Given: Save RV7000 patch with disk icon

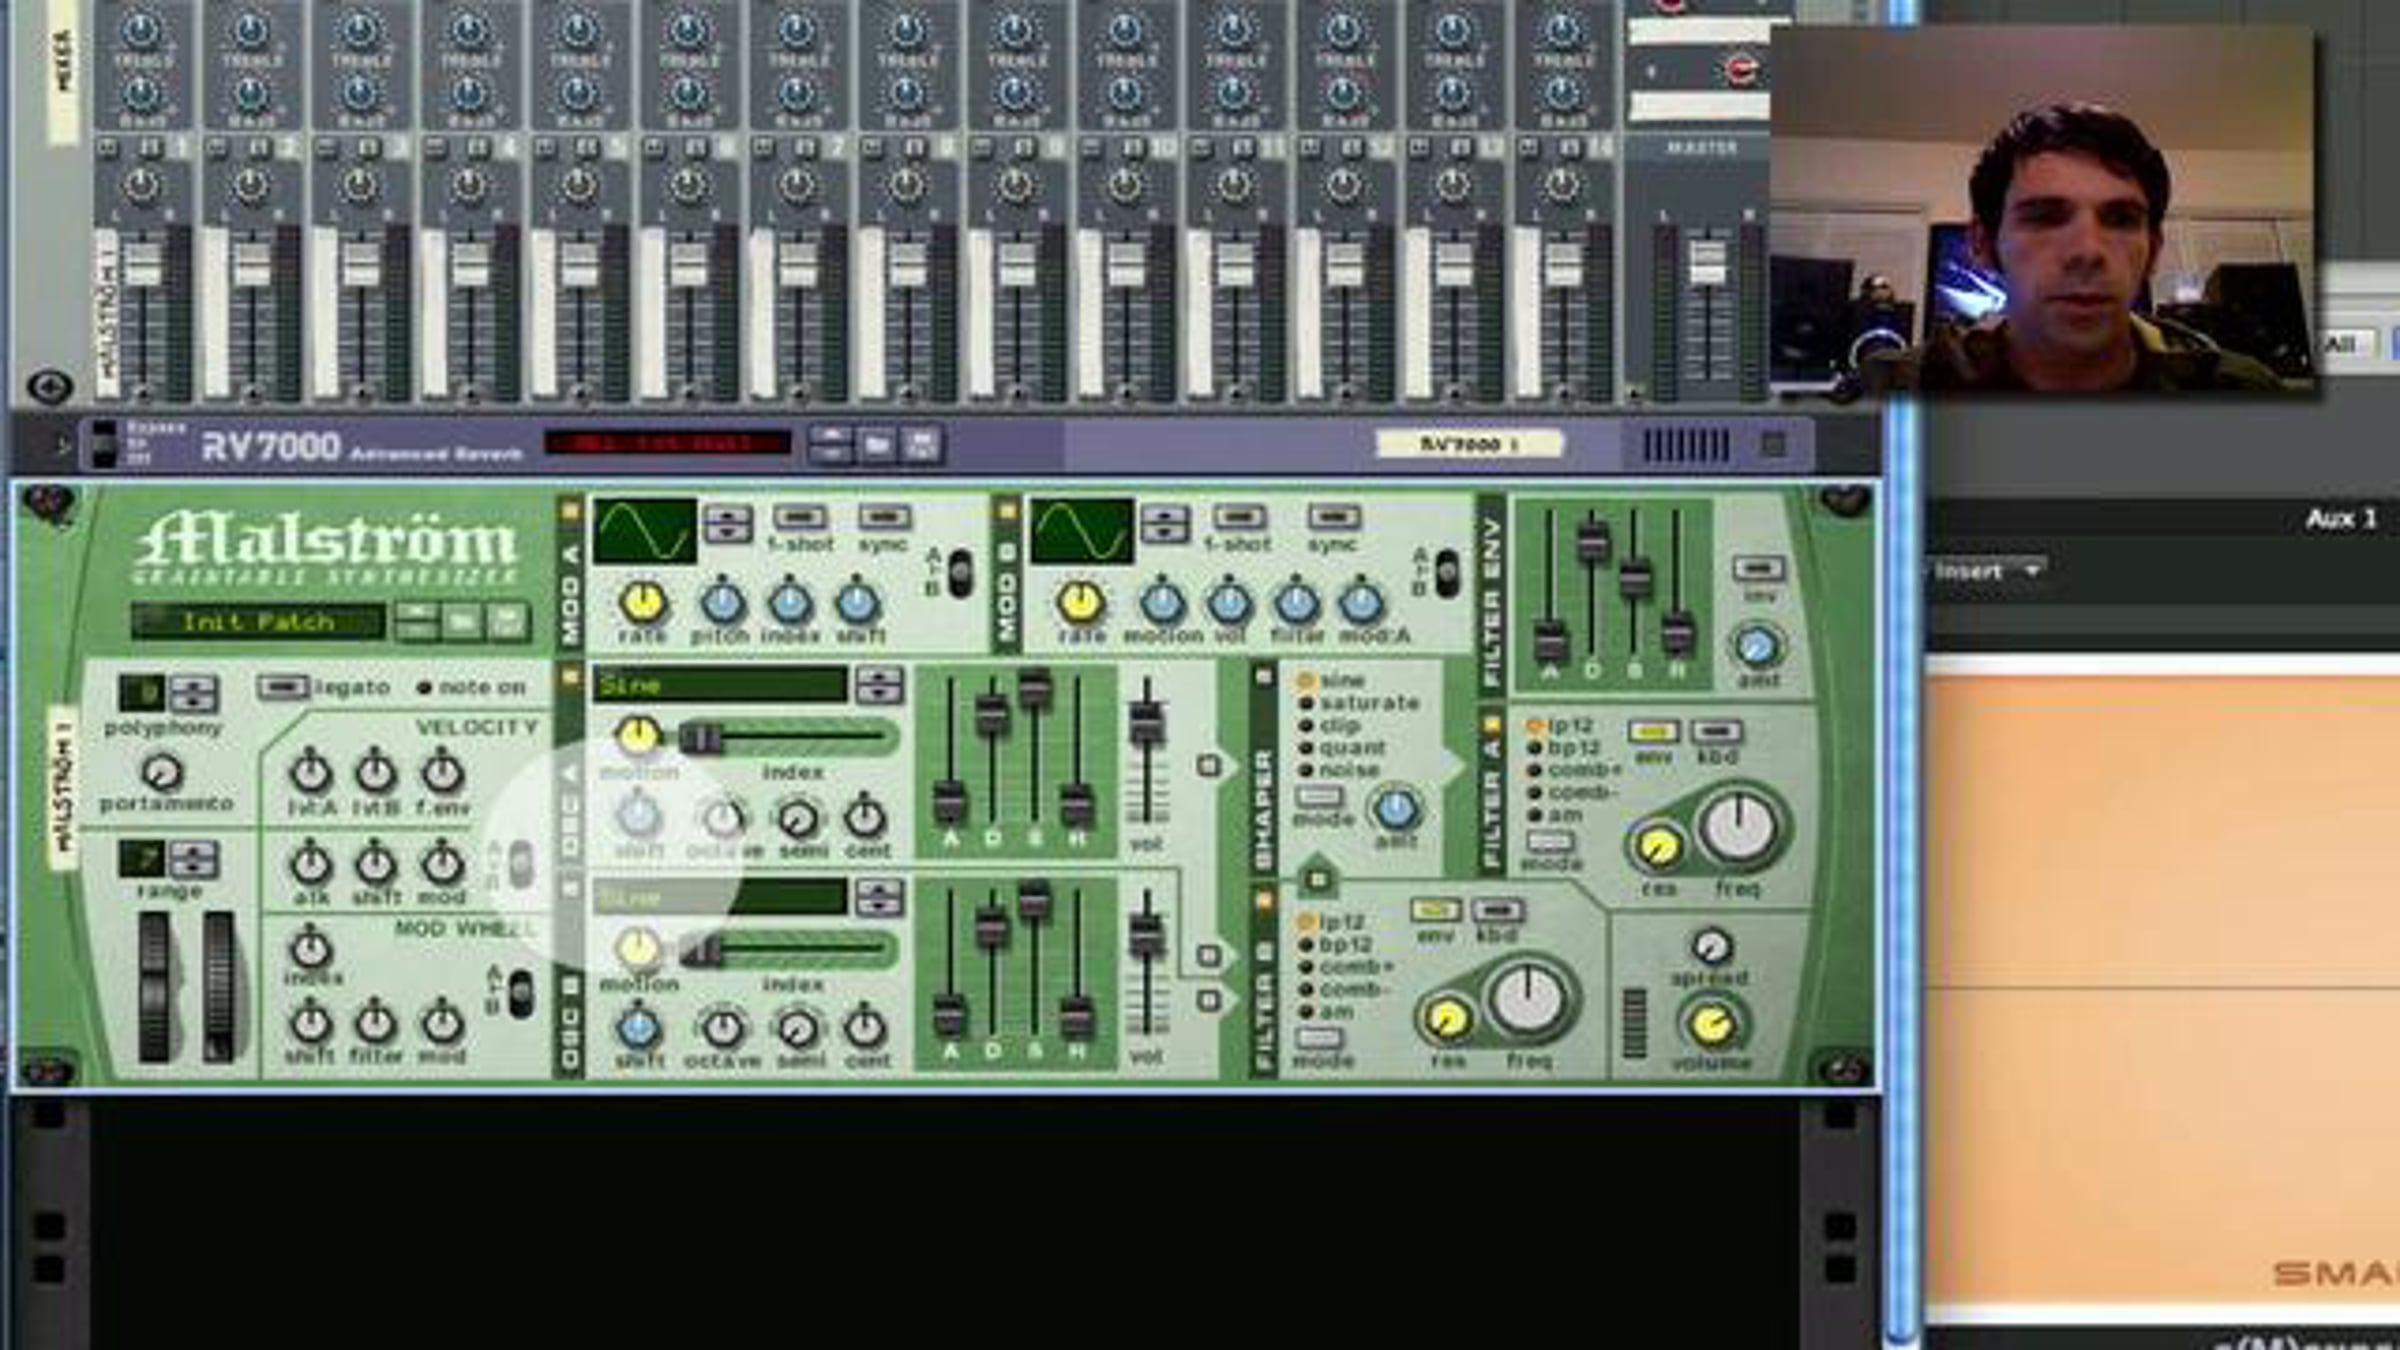Looking at the screenshot, I should (922, 444).
